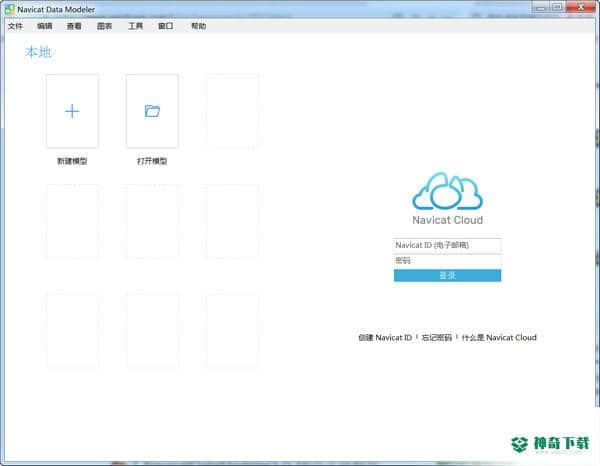600x466 pixels.
Task: Click the 新建模型 label
Action: coord(72,161)
